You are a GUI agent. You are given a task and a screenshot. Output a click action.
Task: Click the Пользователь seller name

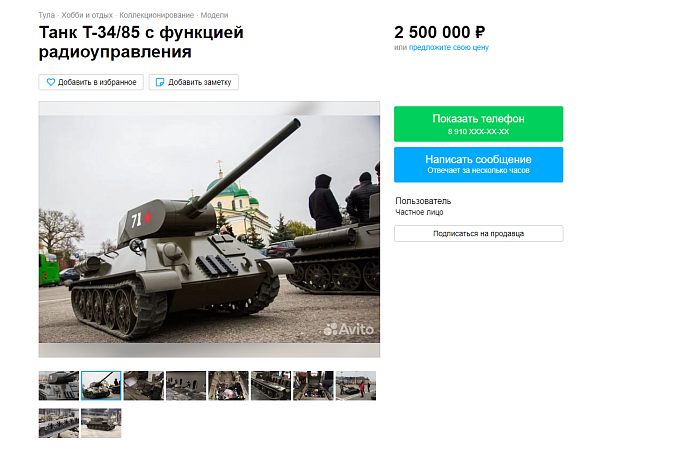click(423, 201)
